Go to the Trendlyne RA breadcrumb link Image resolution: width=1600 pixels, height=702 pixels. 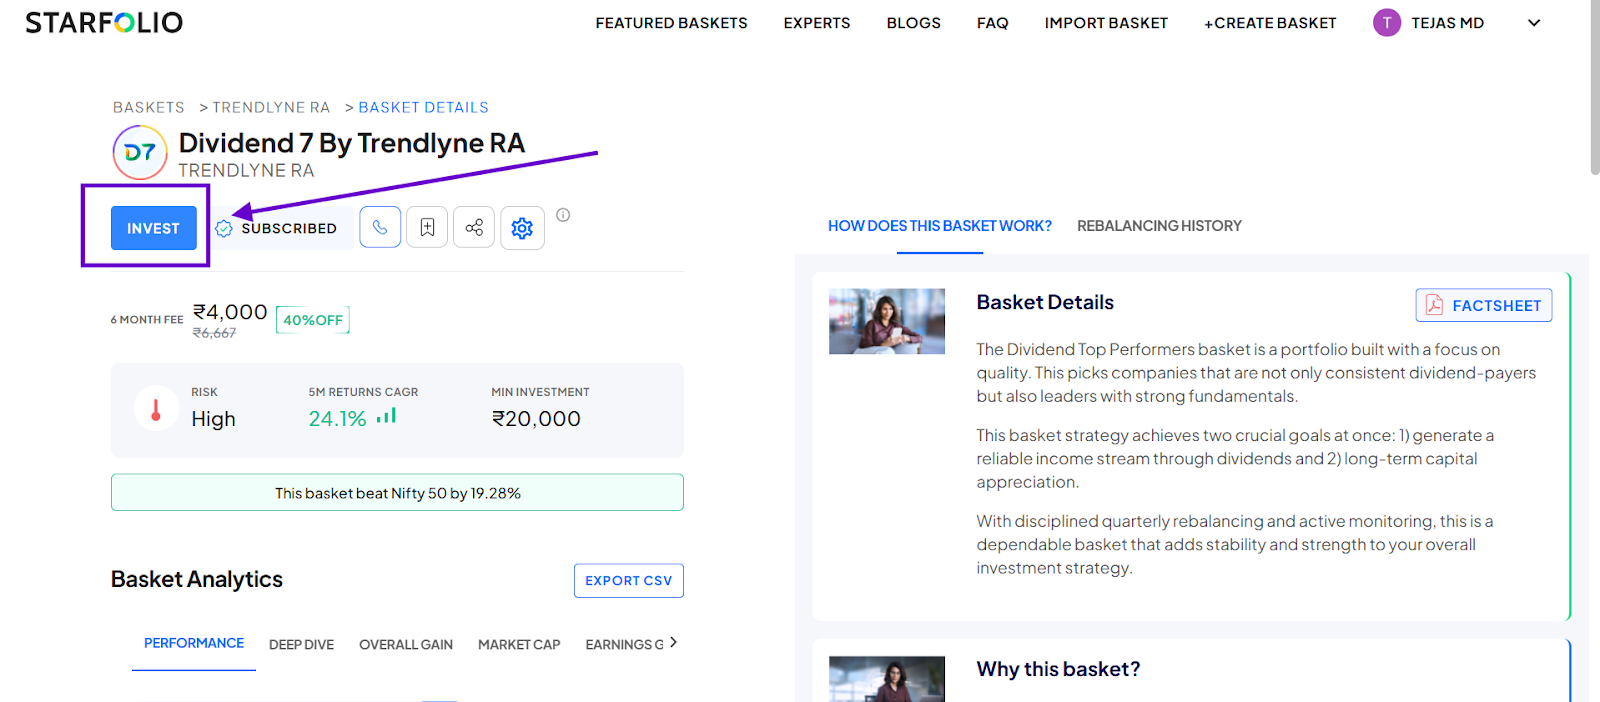(x=271, y=107)
